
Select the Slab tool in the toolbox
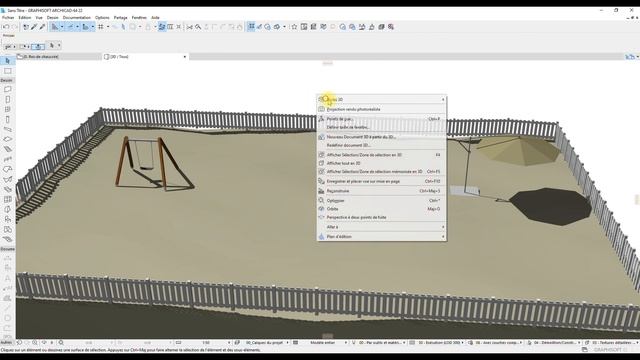7,139
